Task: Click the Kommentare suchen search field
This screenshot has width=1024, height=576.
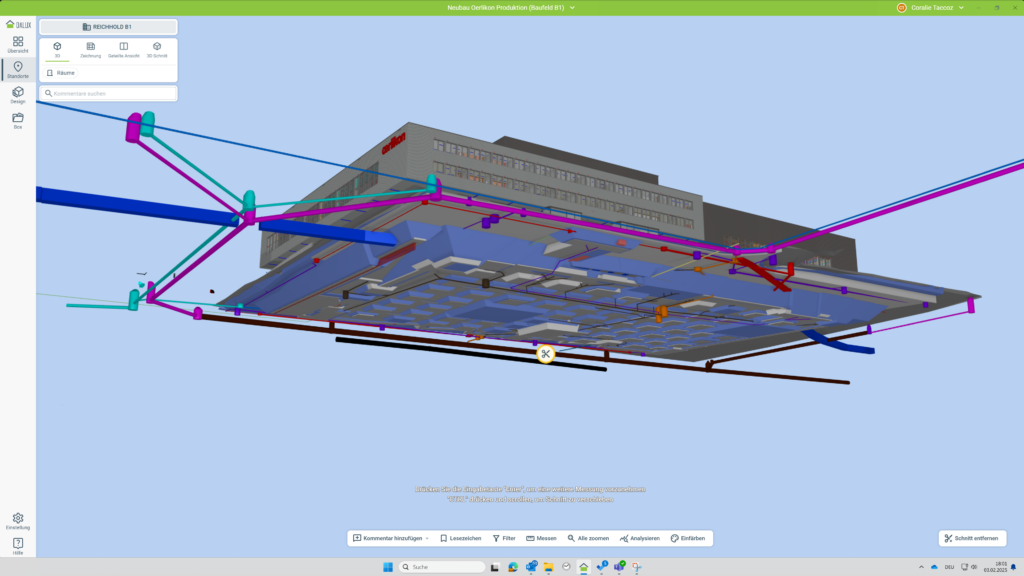Action: 108,93
